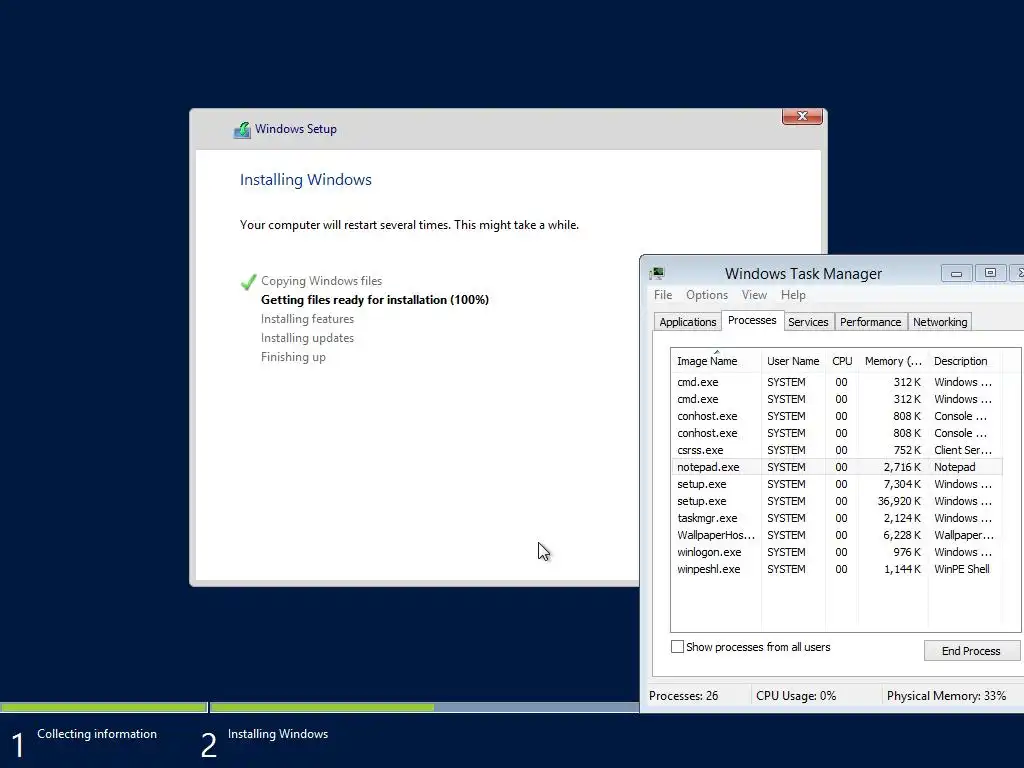Click the 2,716 K memory value
The width and height of the screenshot is (1024, 768).
coord(902,467)
